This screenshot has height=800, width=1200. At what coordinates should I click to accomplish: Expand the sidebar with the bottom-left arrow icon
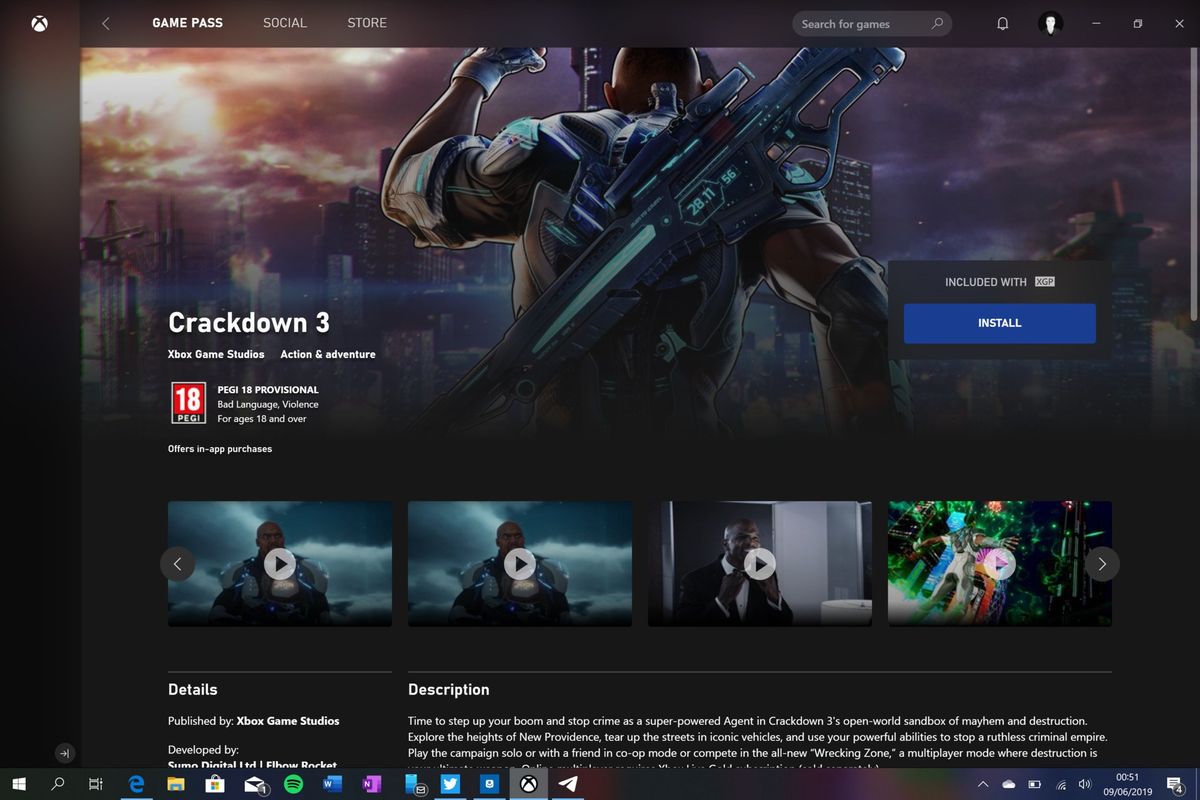[64, 753]
